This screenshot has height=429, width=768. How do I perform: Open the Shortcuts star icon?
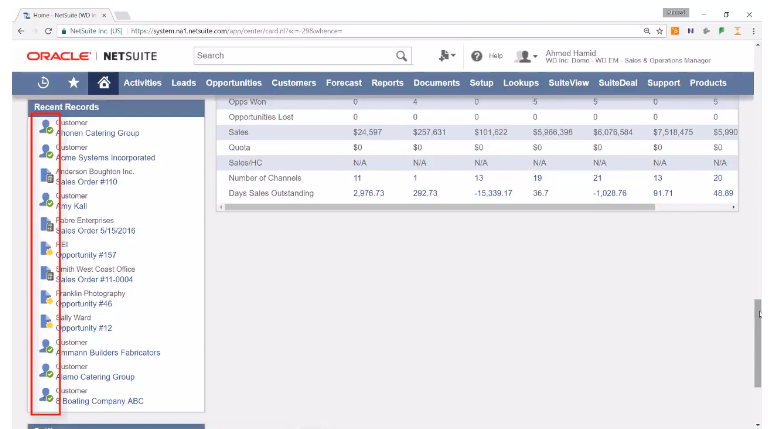pos(73,83)
